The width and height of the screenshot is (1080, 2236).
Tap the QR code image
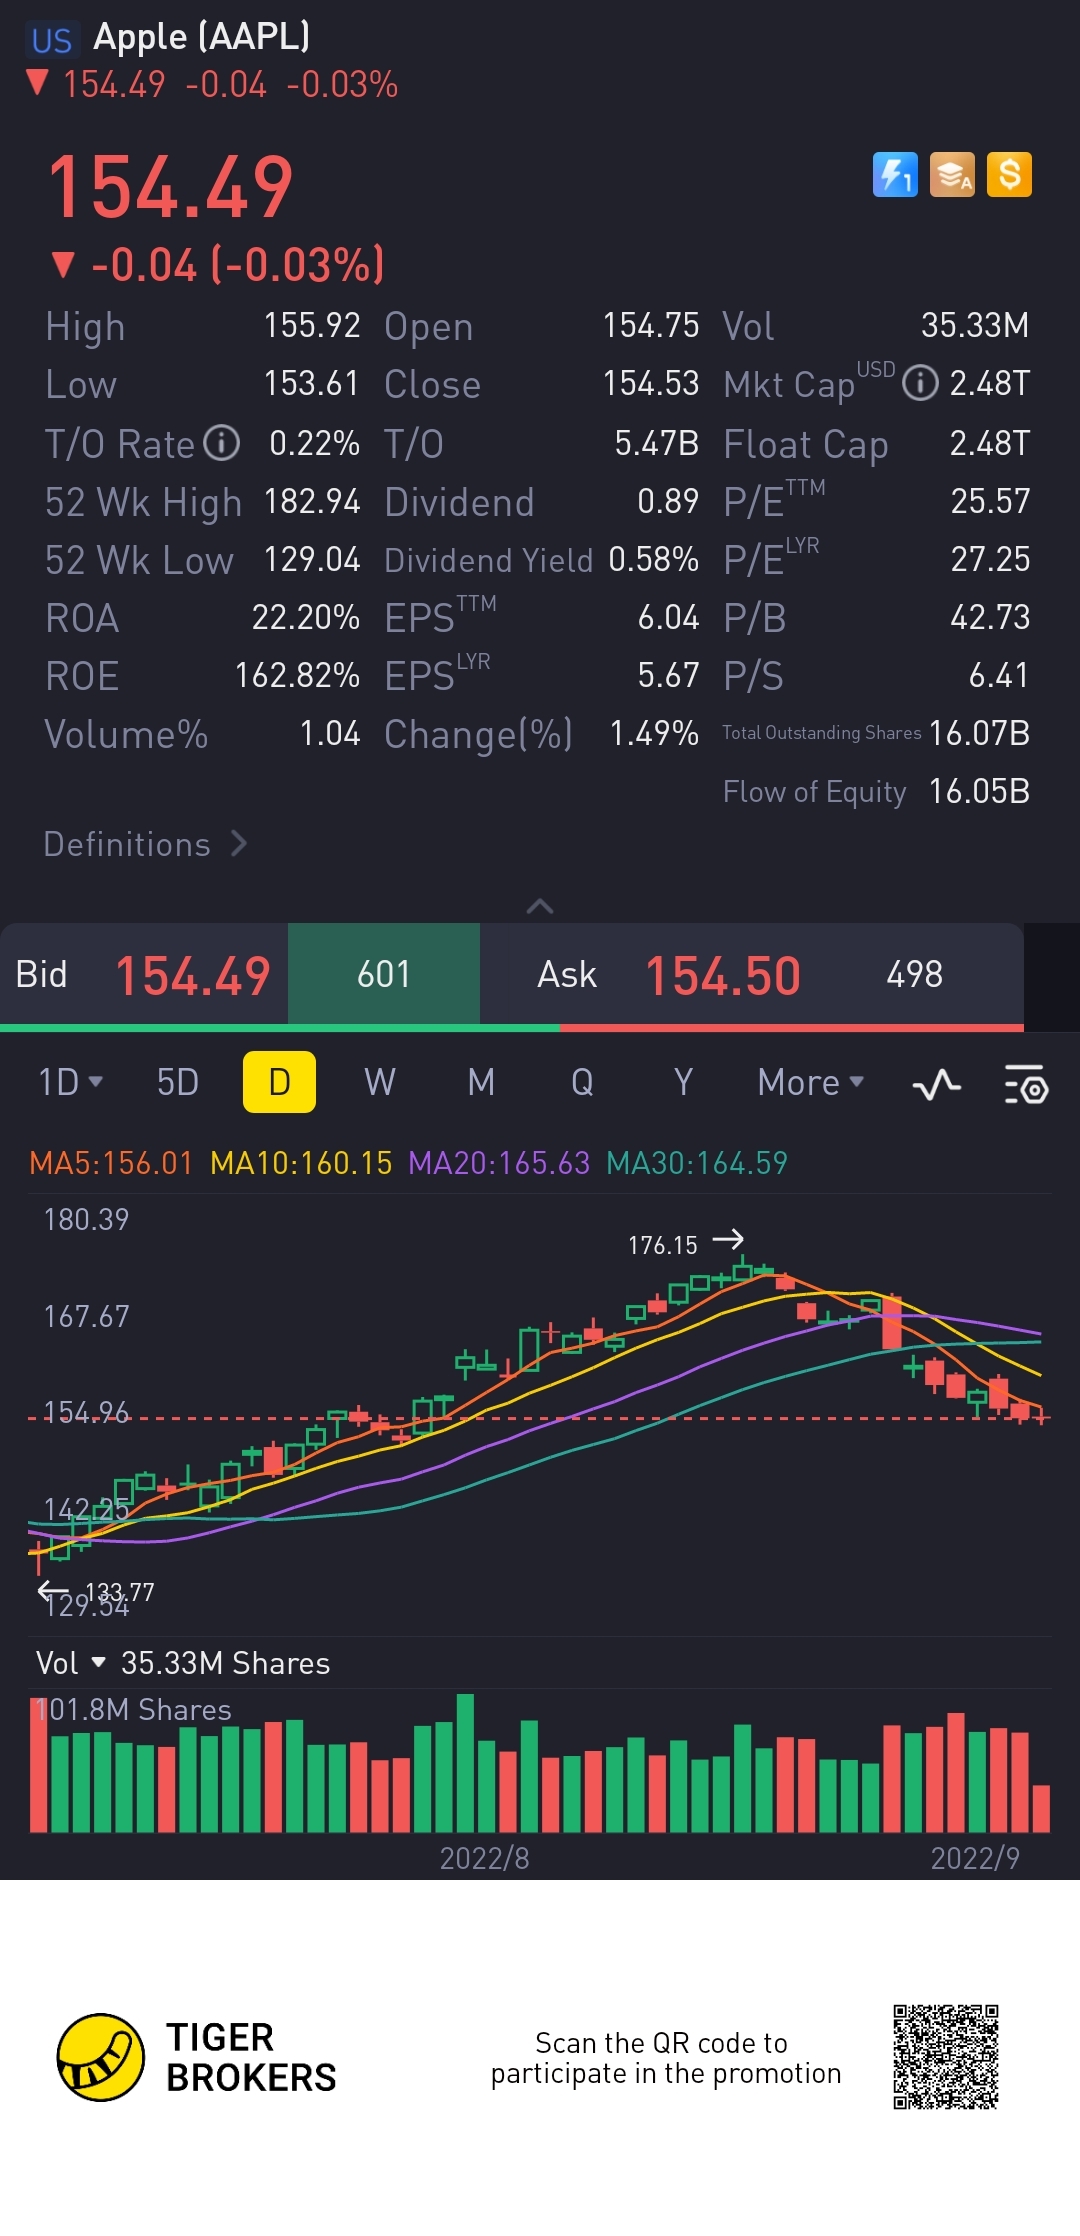pos(946,2057)
